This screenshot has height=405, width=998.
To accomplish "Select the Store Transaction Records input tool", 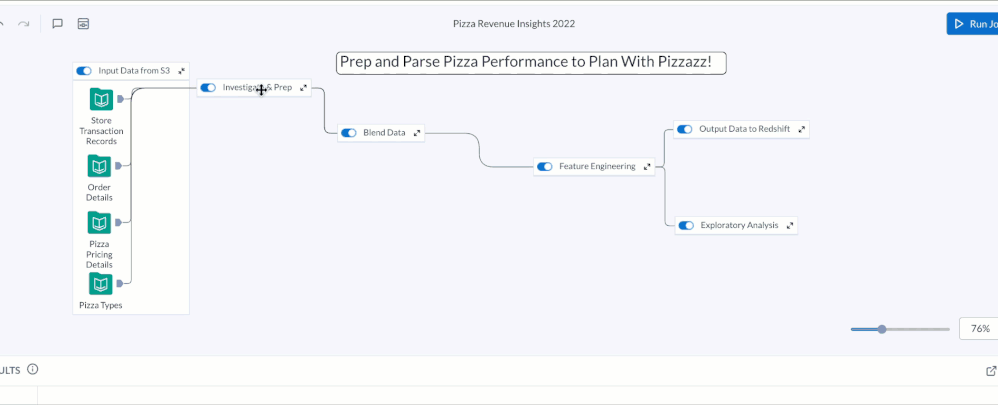I will pyautogui.click(x=100, y=99).
